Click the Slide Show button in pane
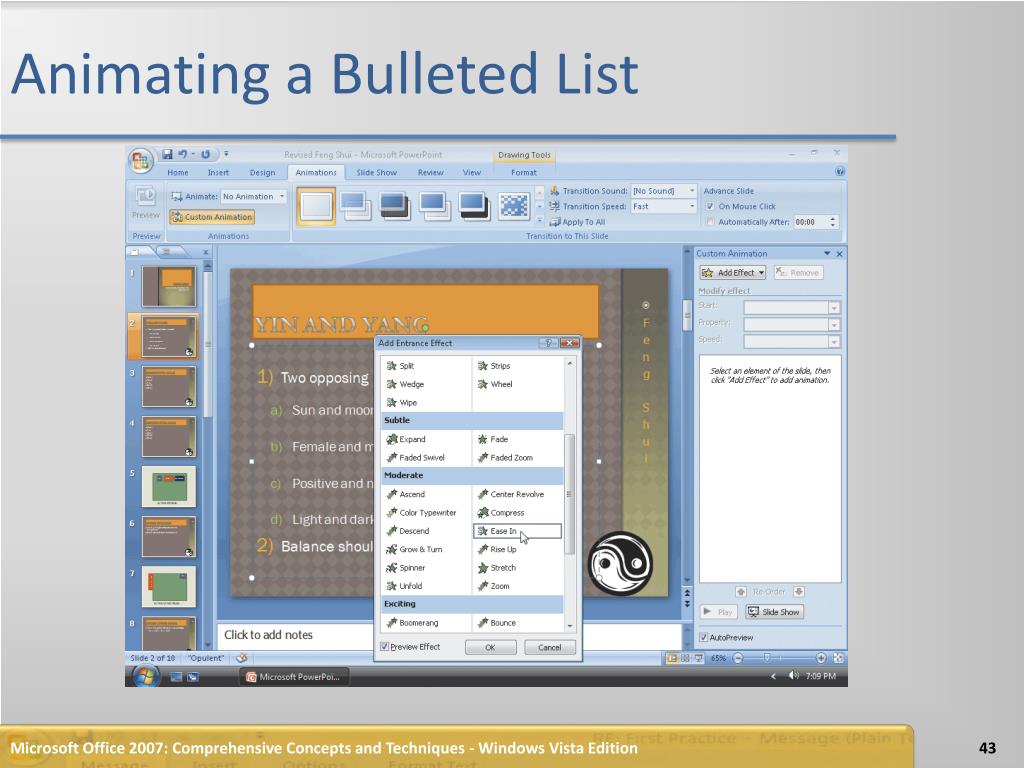1024x768 pixels. pyautogui.click(x=775, y=612)
